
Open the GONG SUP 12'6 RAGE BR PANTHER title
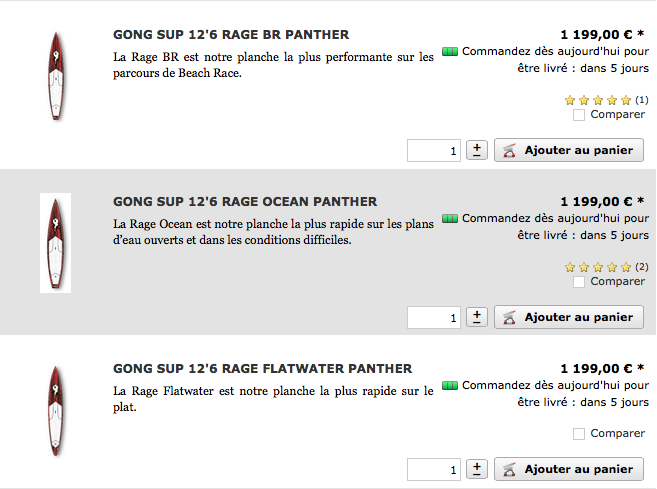tap(231, 34)
